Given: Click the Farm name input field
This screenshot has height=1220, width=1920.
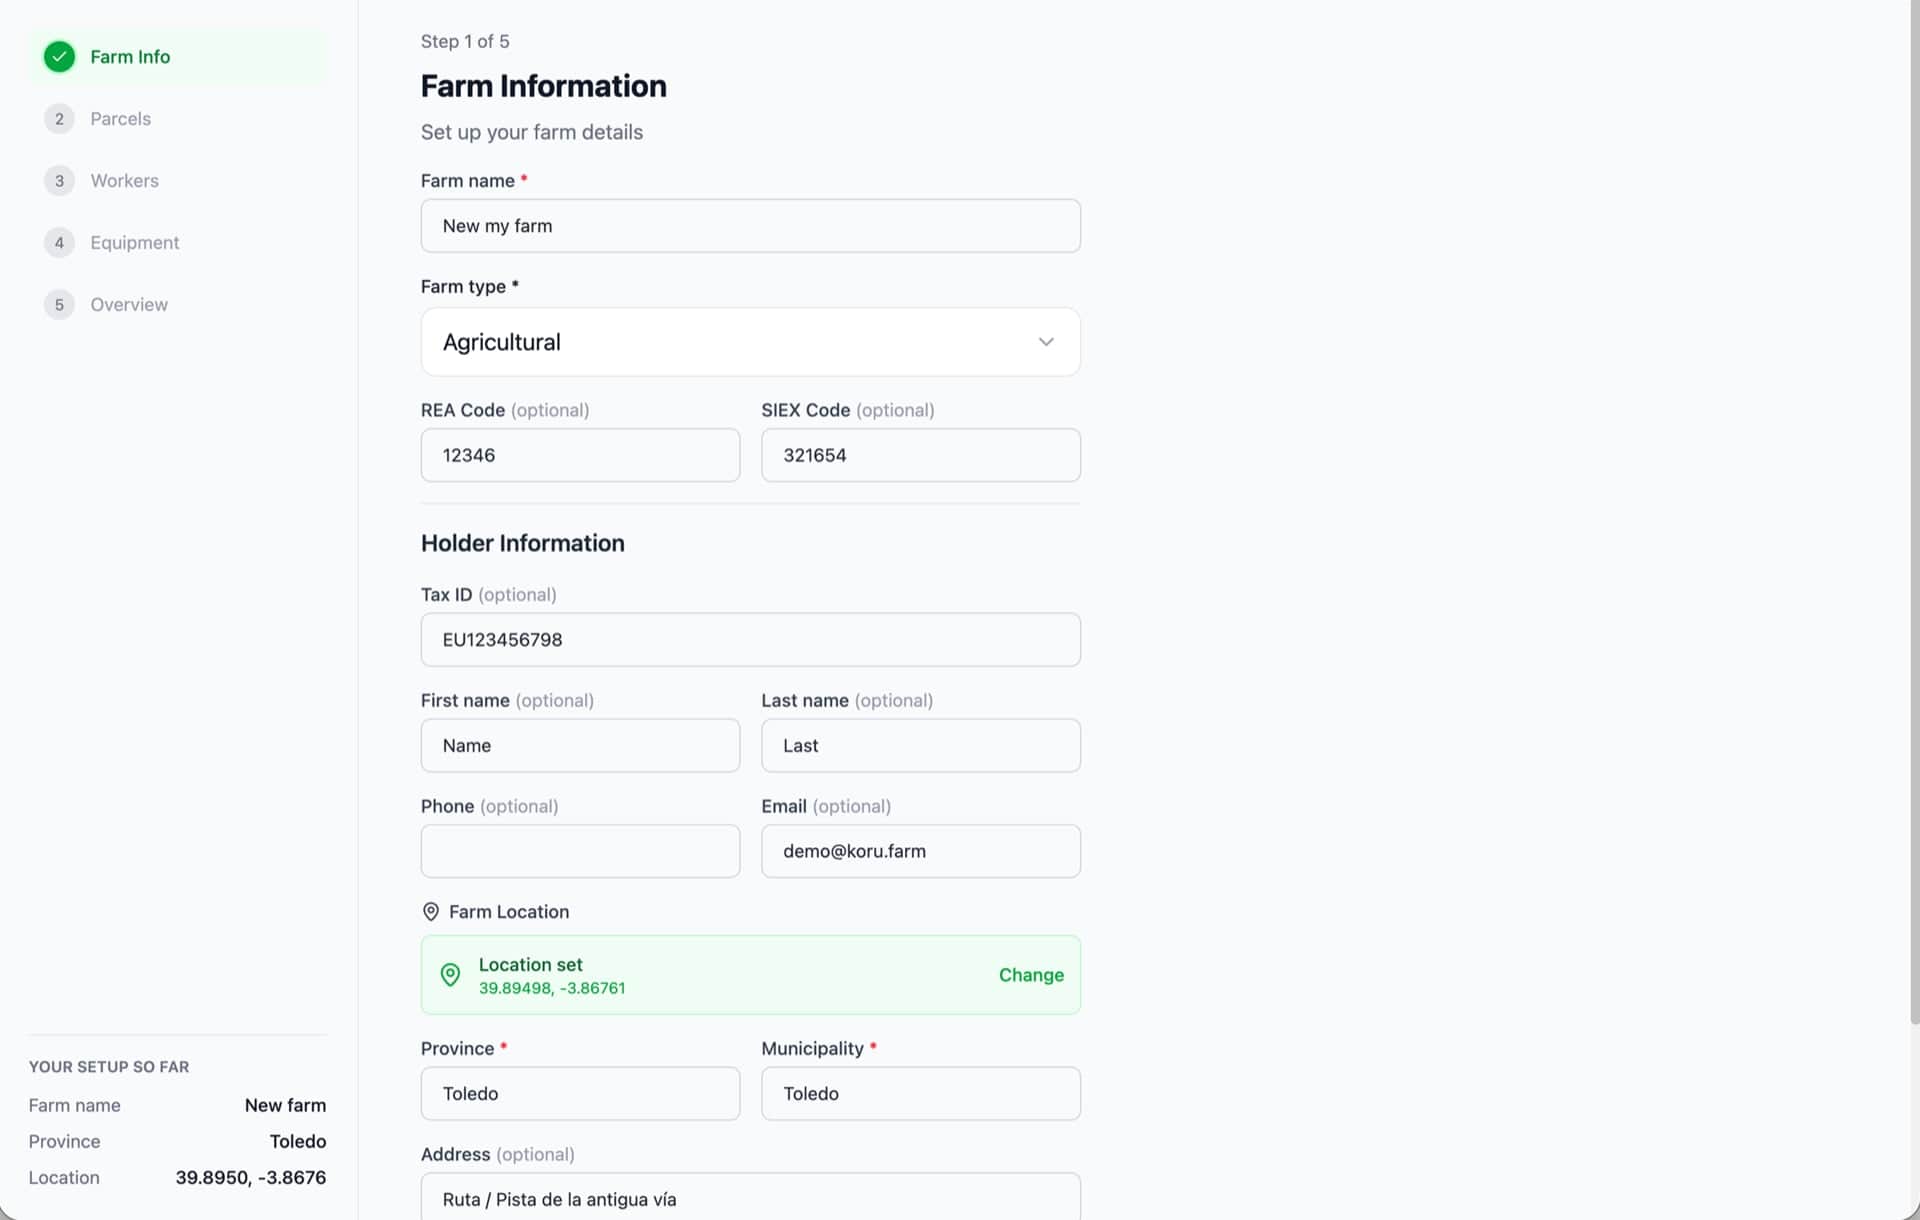Looking at the screenshot, I should click(750, 226).
